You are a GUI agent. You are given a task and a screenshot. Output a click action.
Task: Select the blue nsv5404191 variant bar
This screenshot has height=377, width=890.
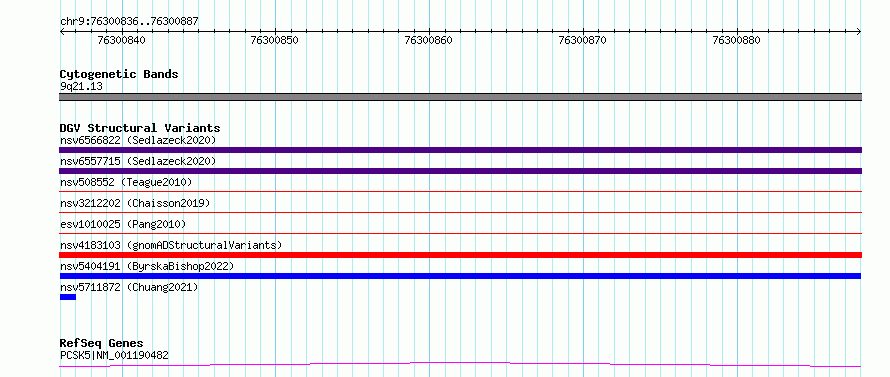(460, 276)
